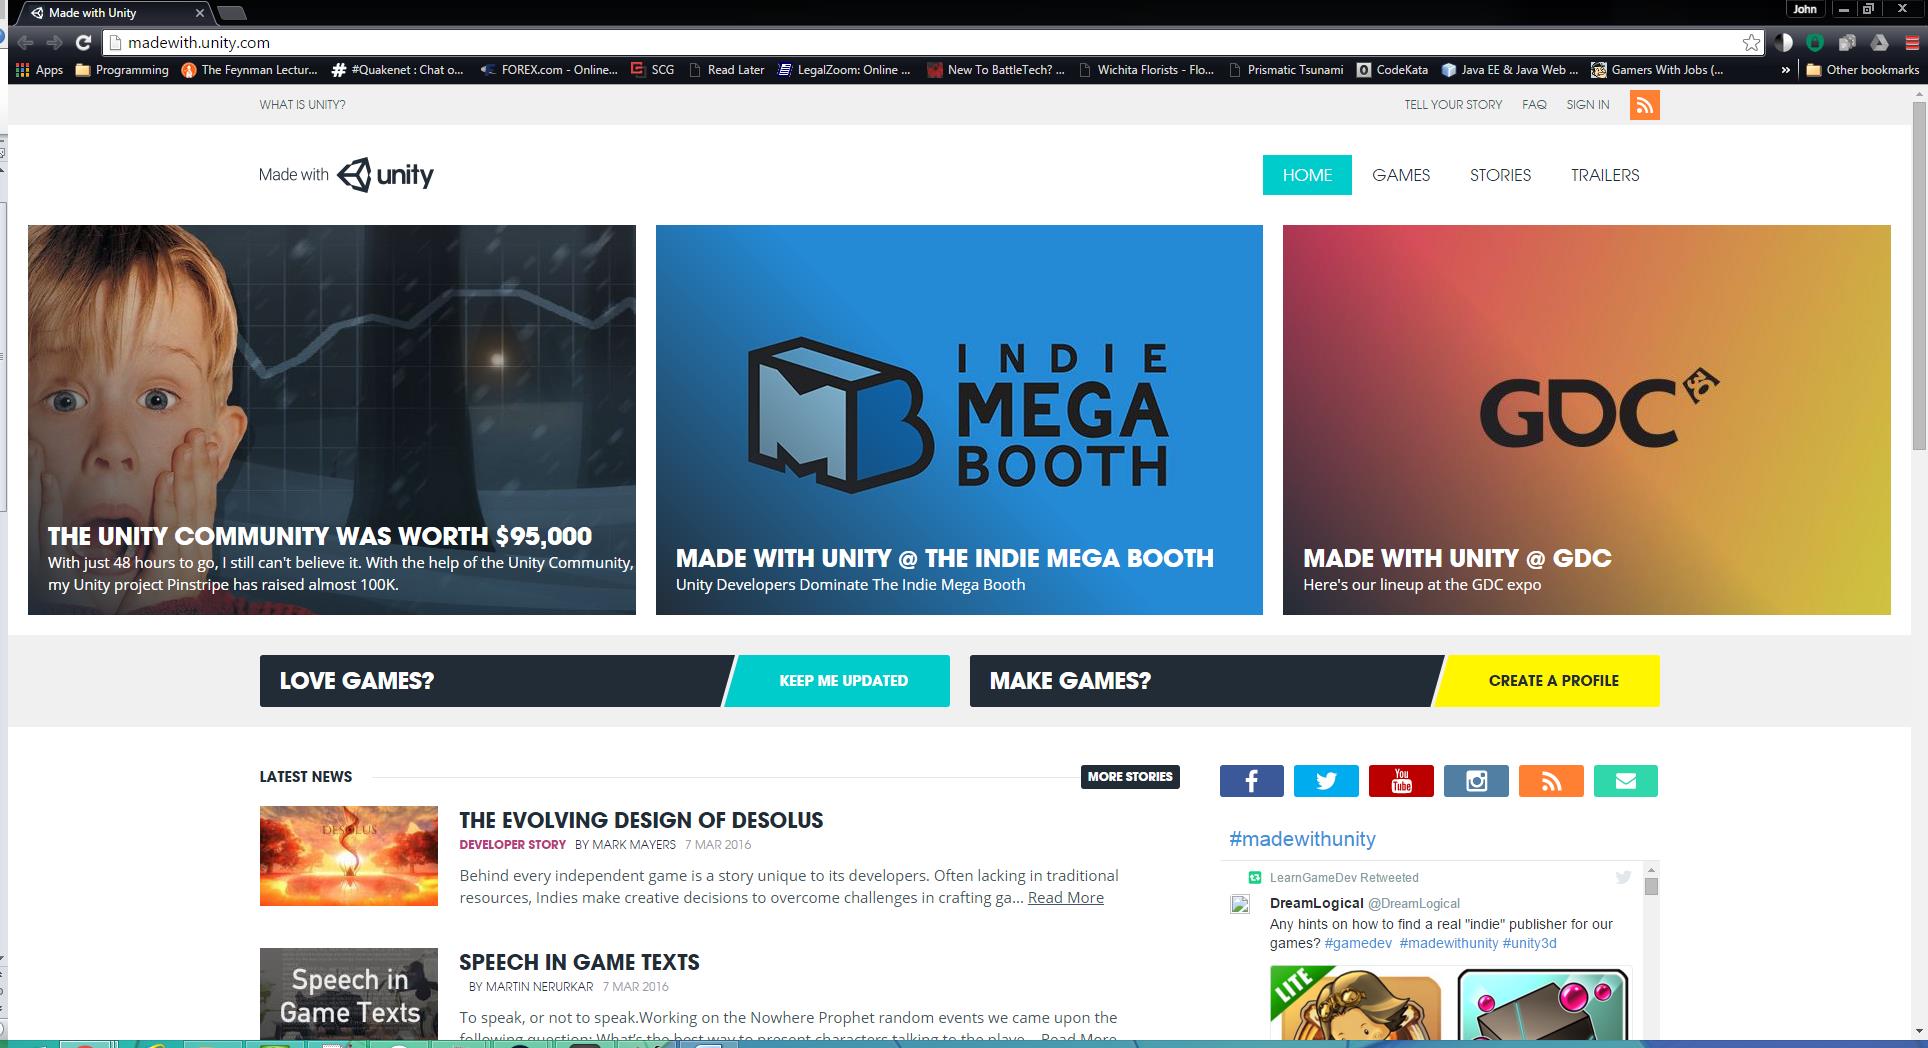Go back with the browser back arrow
Viewport: 1928px width, 1048px height.
[26, 42]
